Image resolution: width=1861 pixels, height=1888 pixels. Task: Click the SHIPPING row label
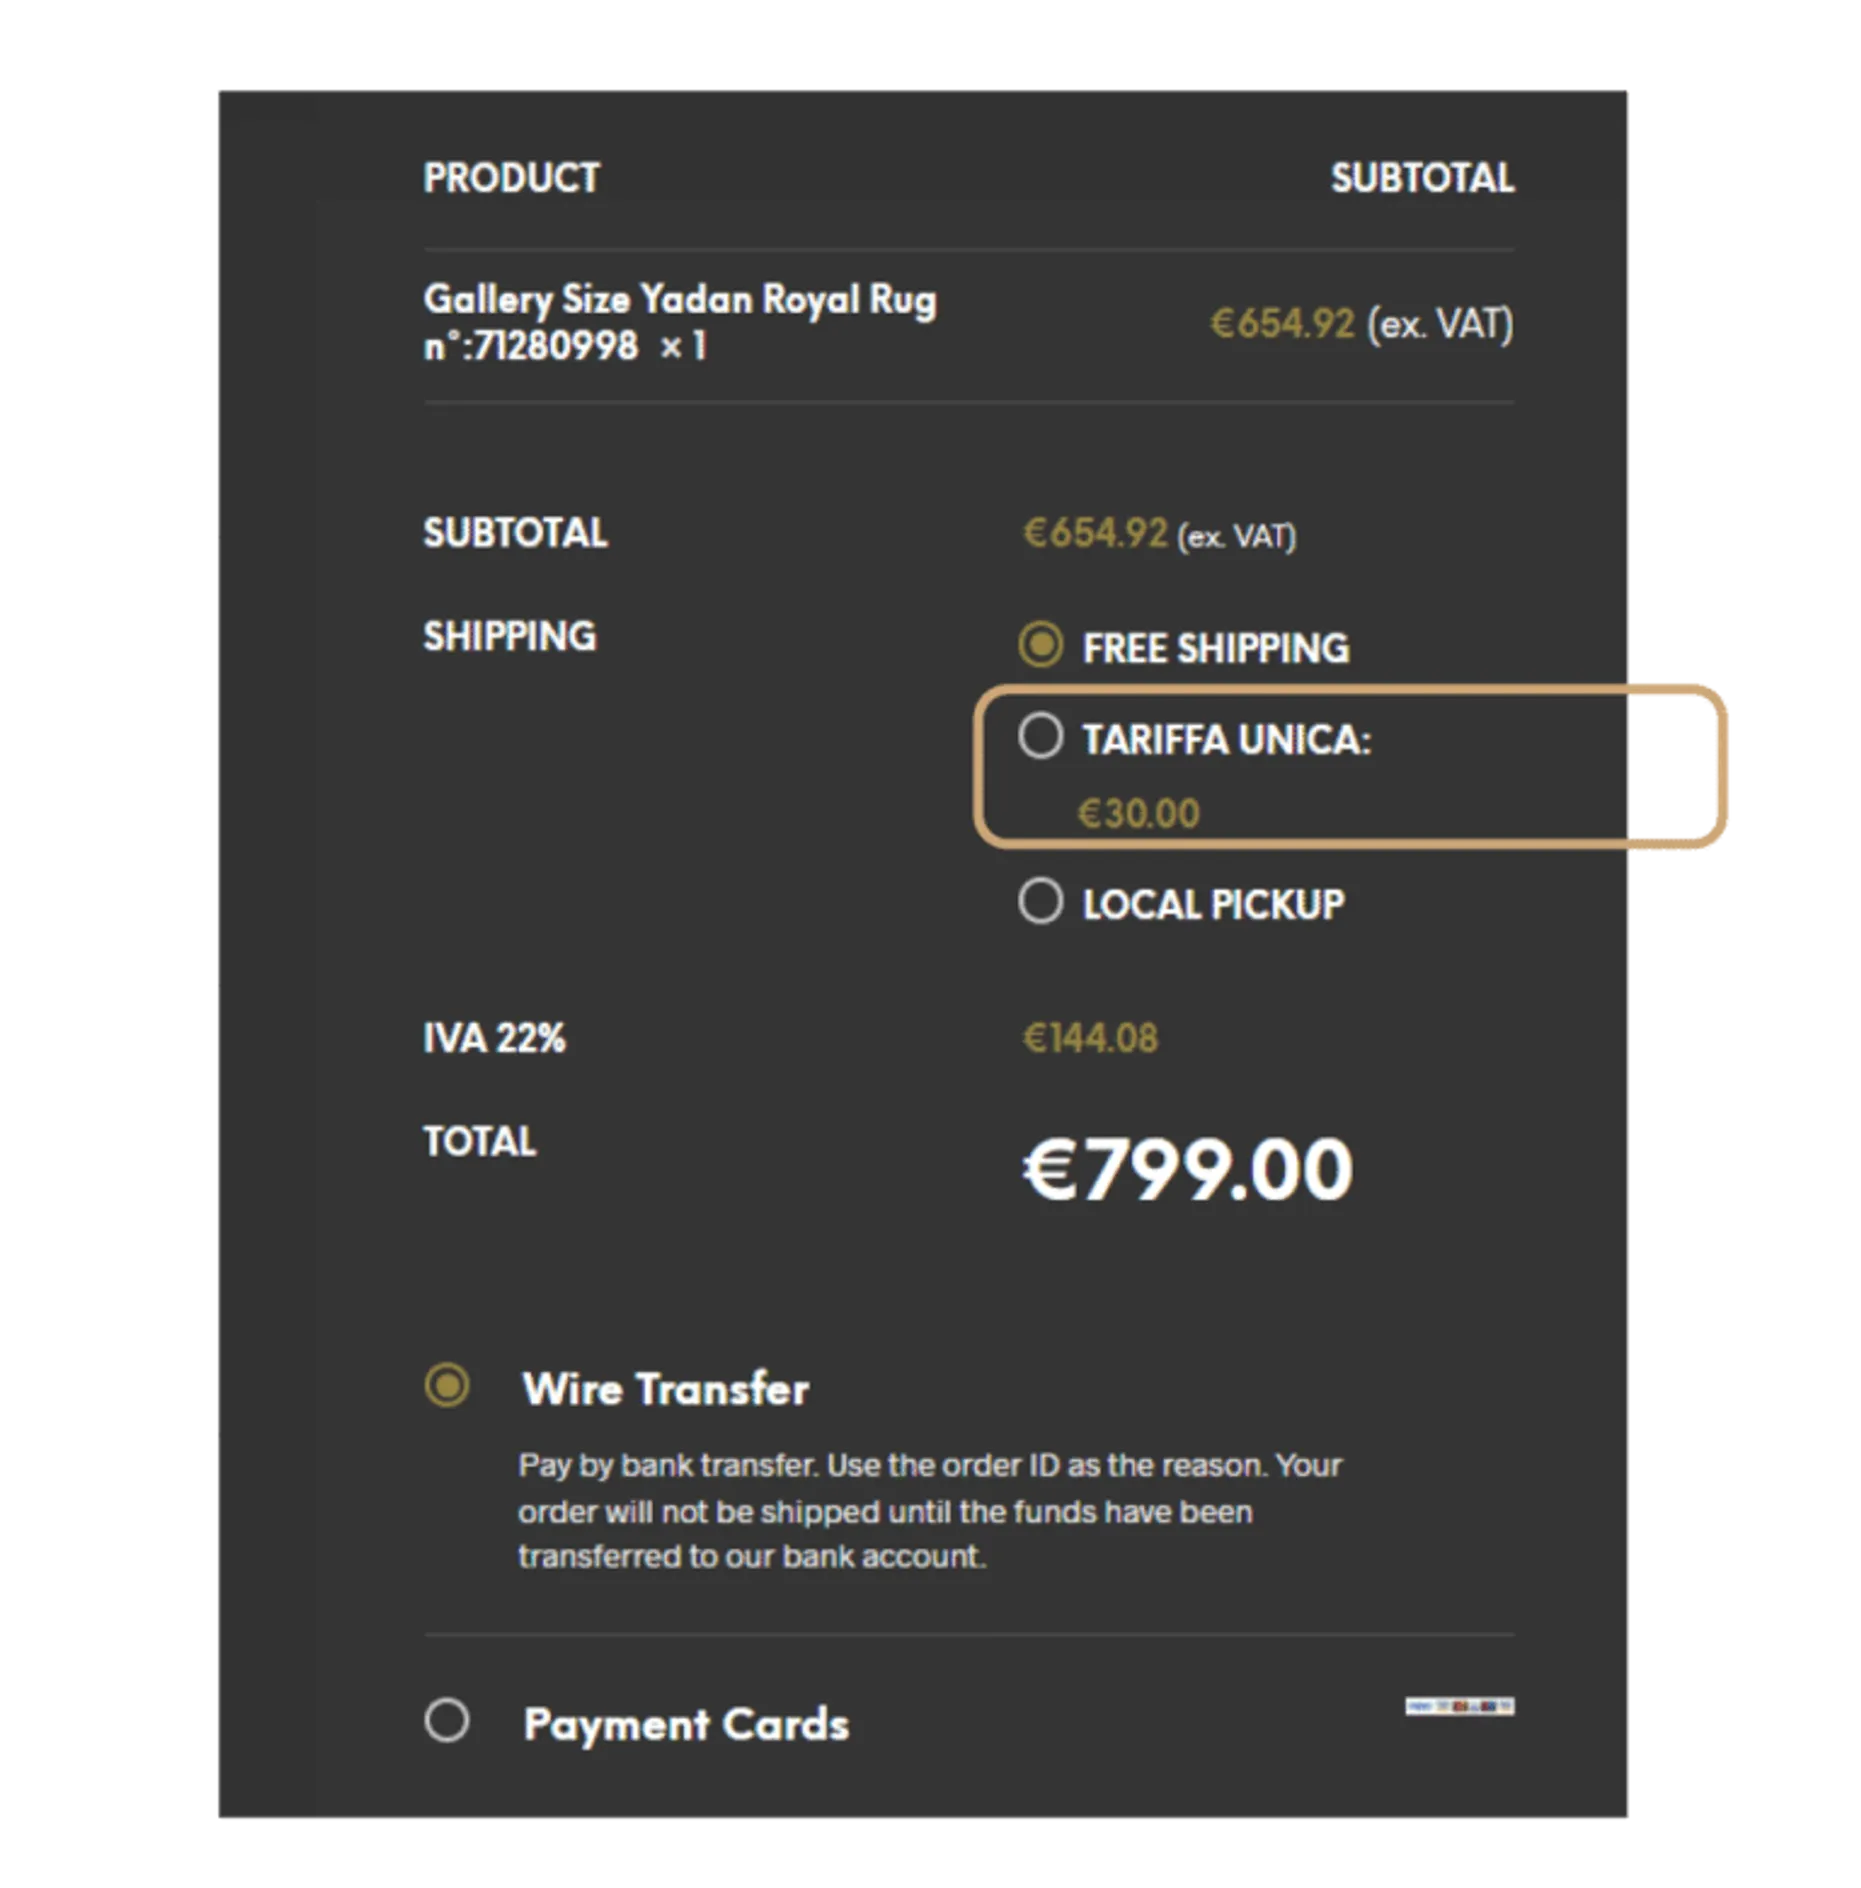pyautogui.click(x=509, y=636)
